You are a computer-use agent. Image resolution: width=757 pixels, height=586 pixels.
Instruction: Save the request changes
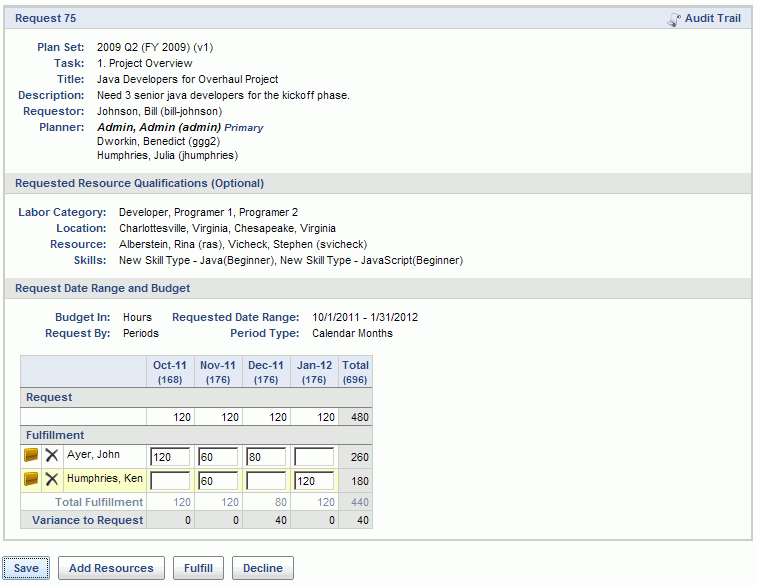click(26, 568)
